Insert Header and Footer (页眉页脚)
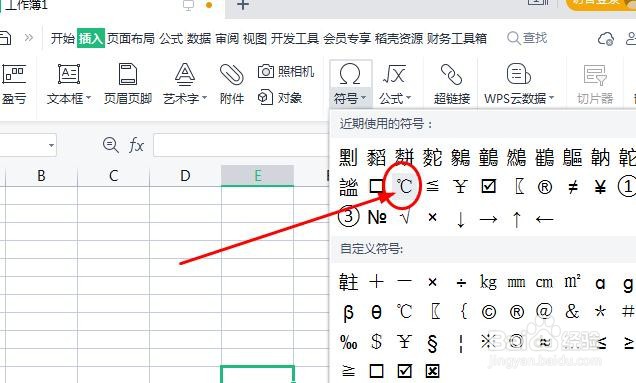Viewport: 636px width, 383px height. click(x=128, y=84)
